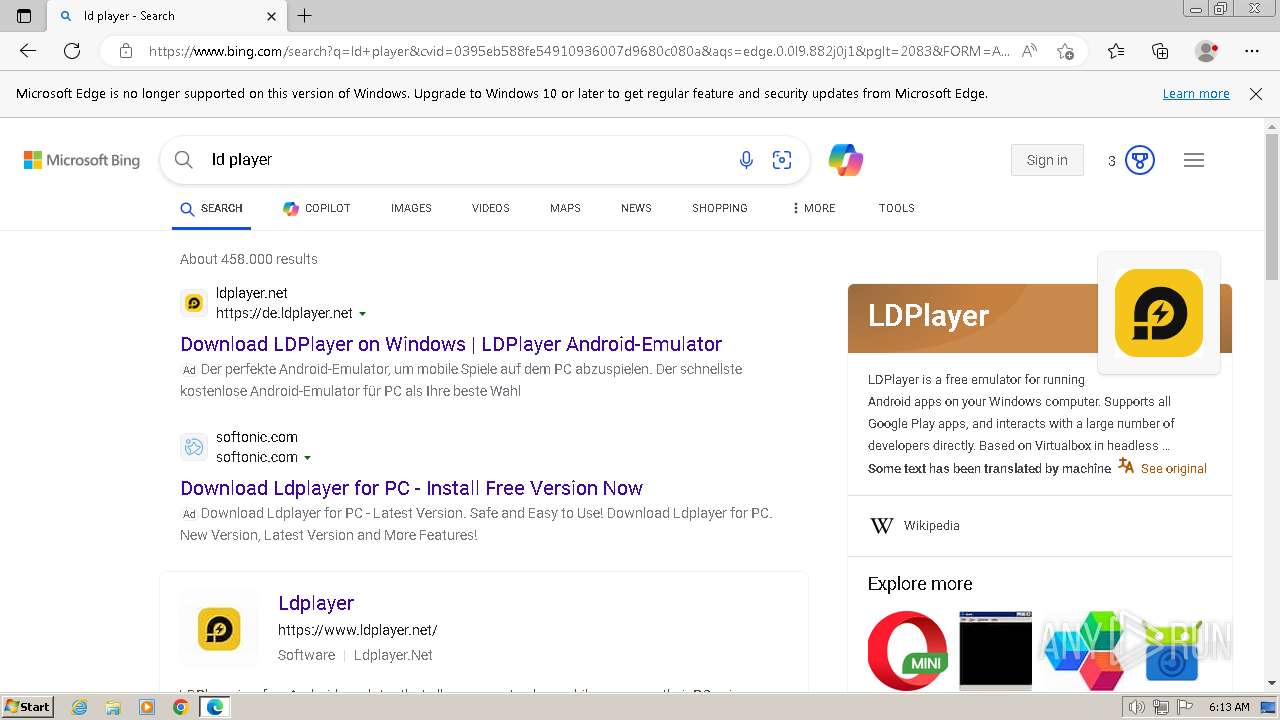Click the taskbar clock showing 6:13 AM
Screen dimensions: 1280x720
tap(1229, 707)
